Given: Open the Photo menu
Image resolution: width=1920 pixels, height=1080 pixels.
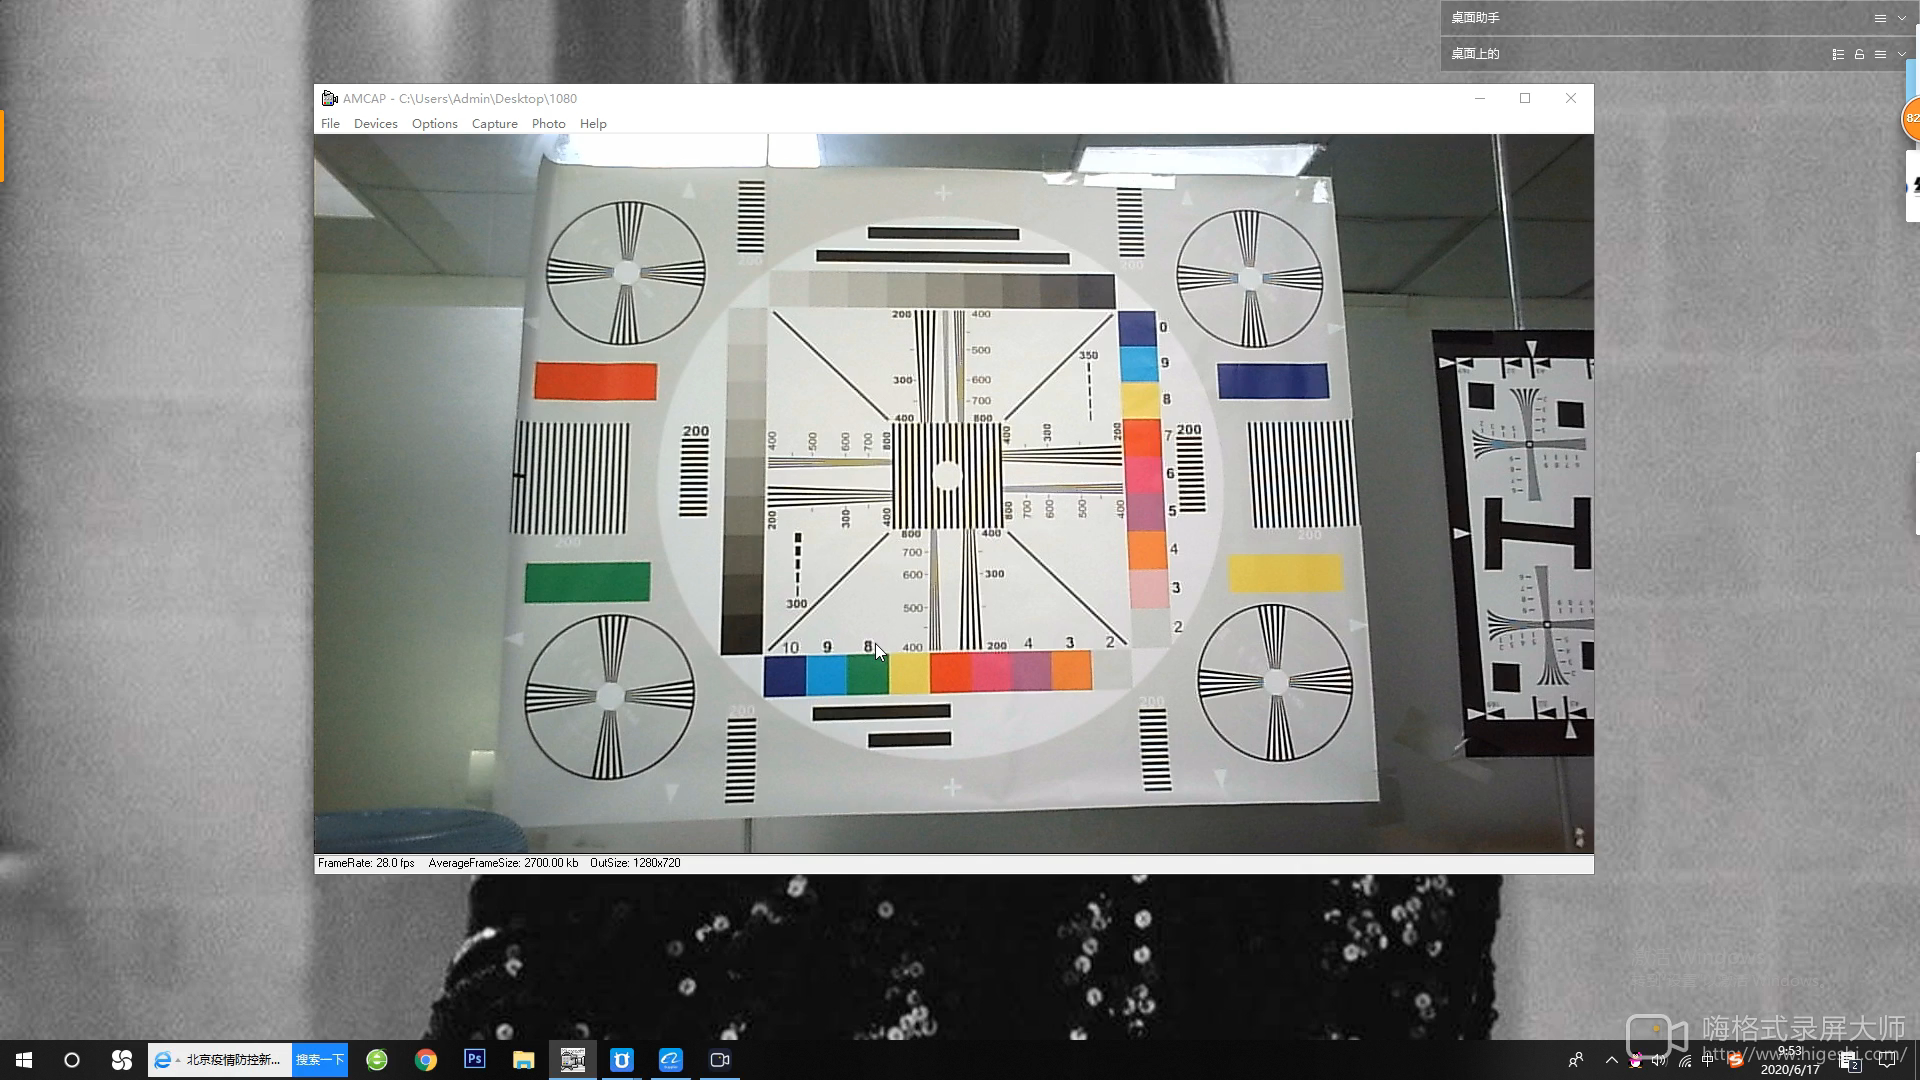Looking at the screenshot, I should 549,124.
